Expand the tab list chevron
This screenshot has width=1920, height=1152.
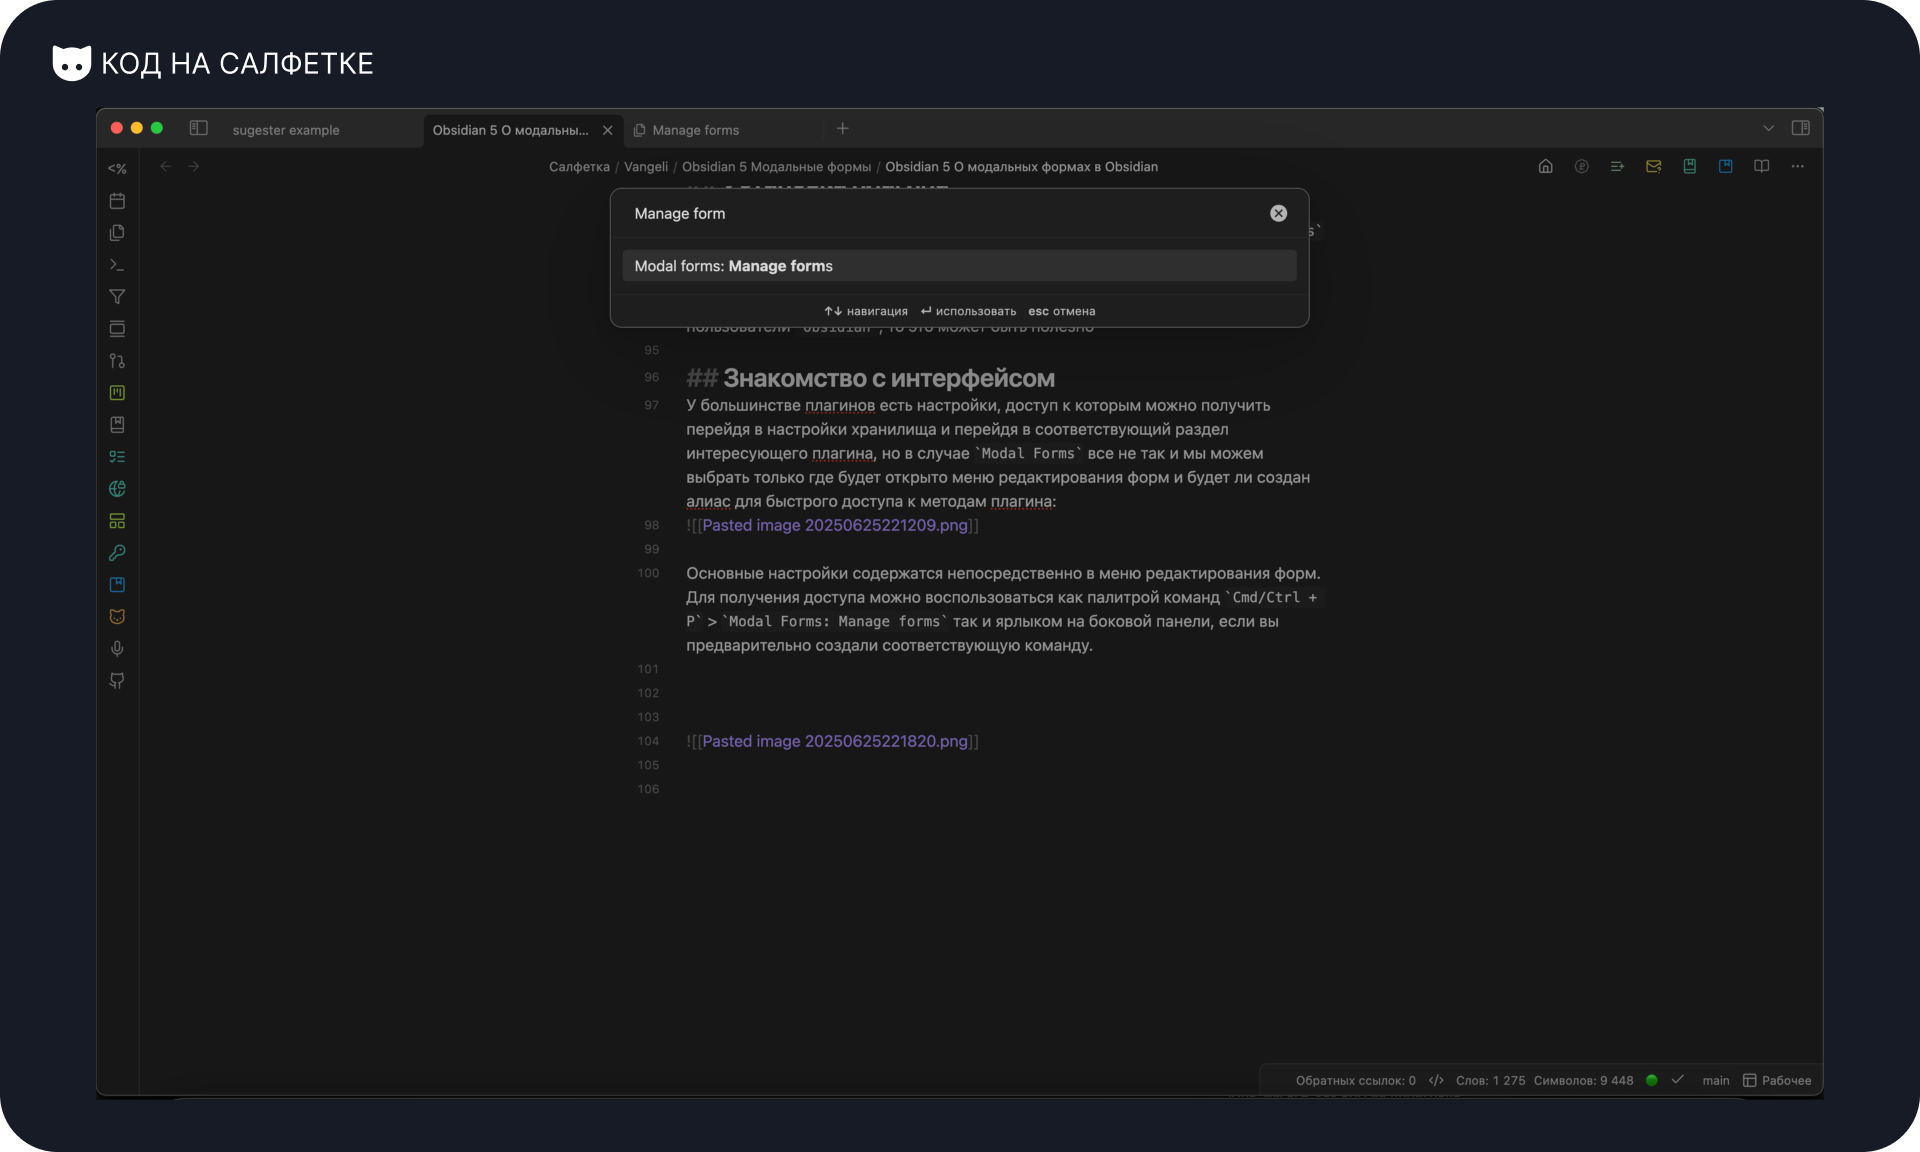click(x=1769, y=128)
